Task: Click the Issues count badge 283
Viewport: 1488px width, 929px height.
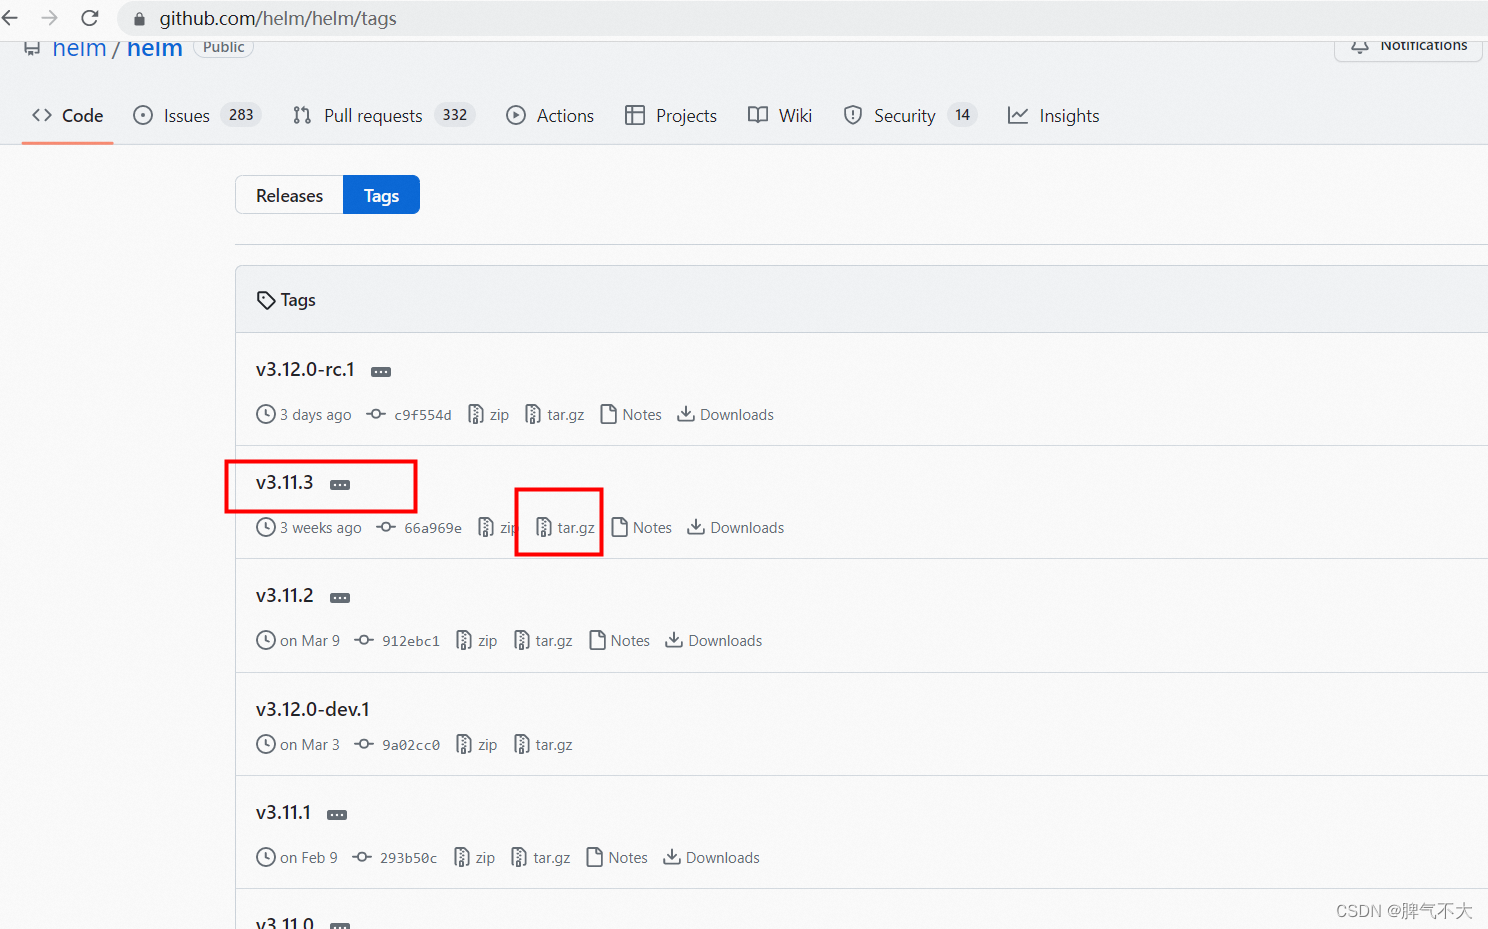Action: click(x=241, y=115)
